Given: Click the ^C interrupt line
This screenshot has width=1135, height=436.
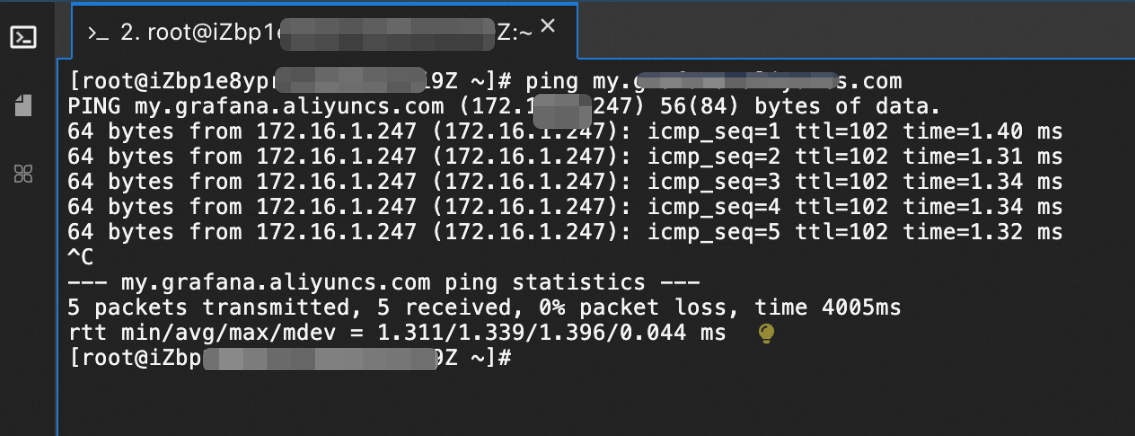Looking at the screenshot, I should pos(83,257).
